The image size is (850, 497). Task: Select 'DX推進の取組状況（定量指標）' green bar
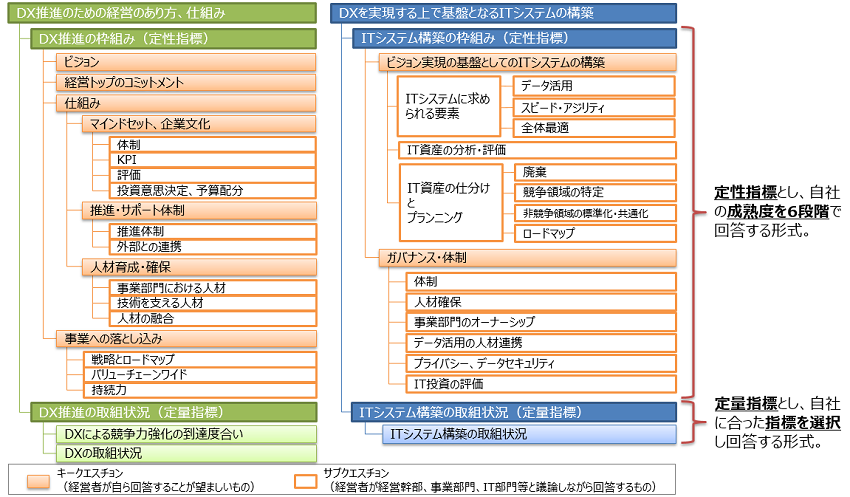(173, 412)
